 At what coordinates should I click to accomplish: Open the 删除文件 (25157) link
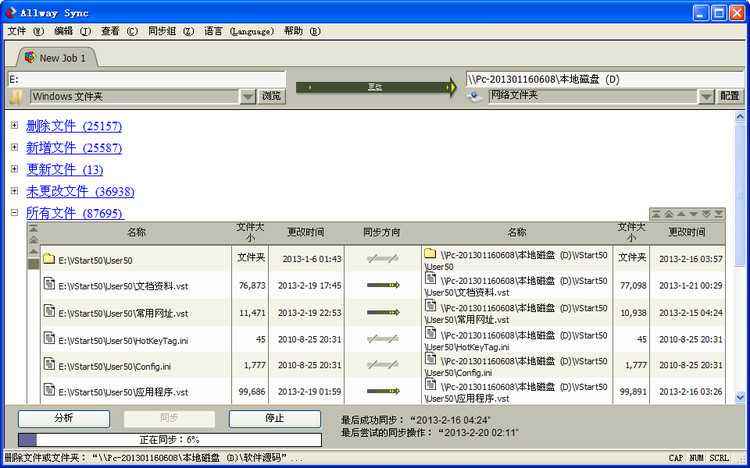(x=74, y=126)
